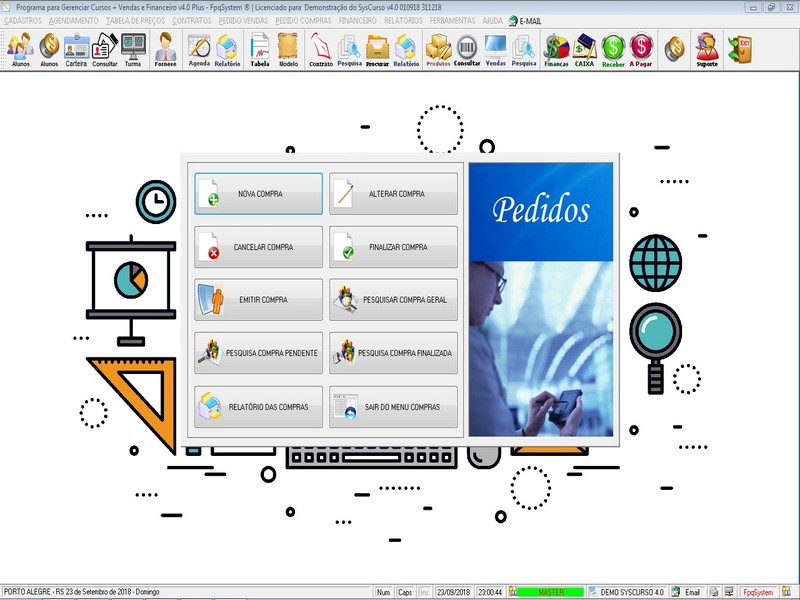This screenshot has width=800, height=600.
Task: Open the Turma monitor icon
Action: pyautogui.click(x=133, y=49)
